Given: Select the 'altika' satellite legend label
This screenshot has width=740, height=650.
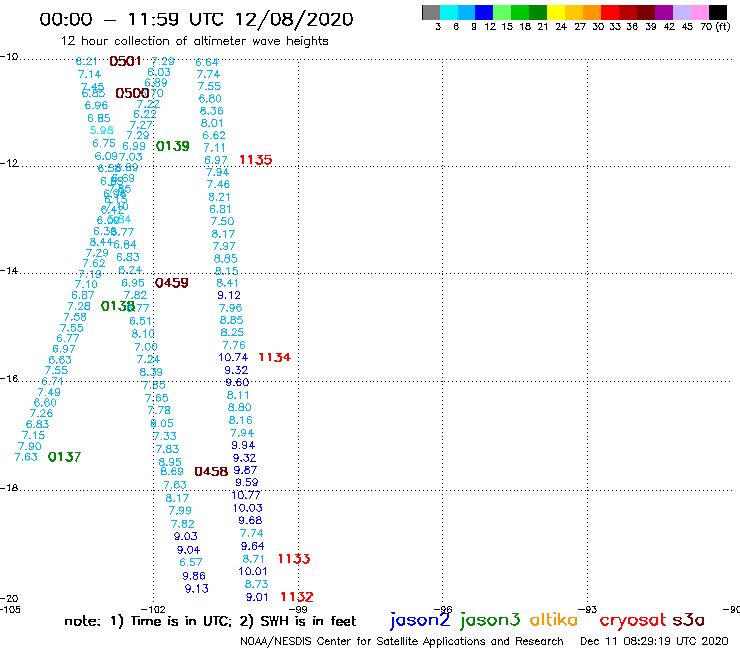Looking at the screenshot, I should pos(554,619).
